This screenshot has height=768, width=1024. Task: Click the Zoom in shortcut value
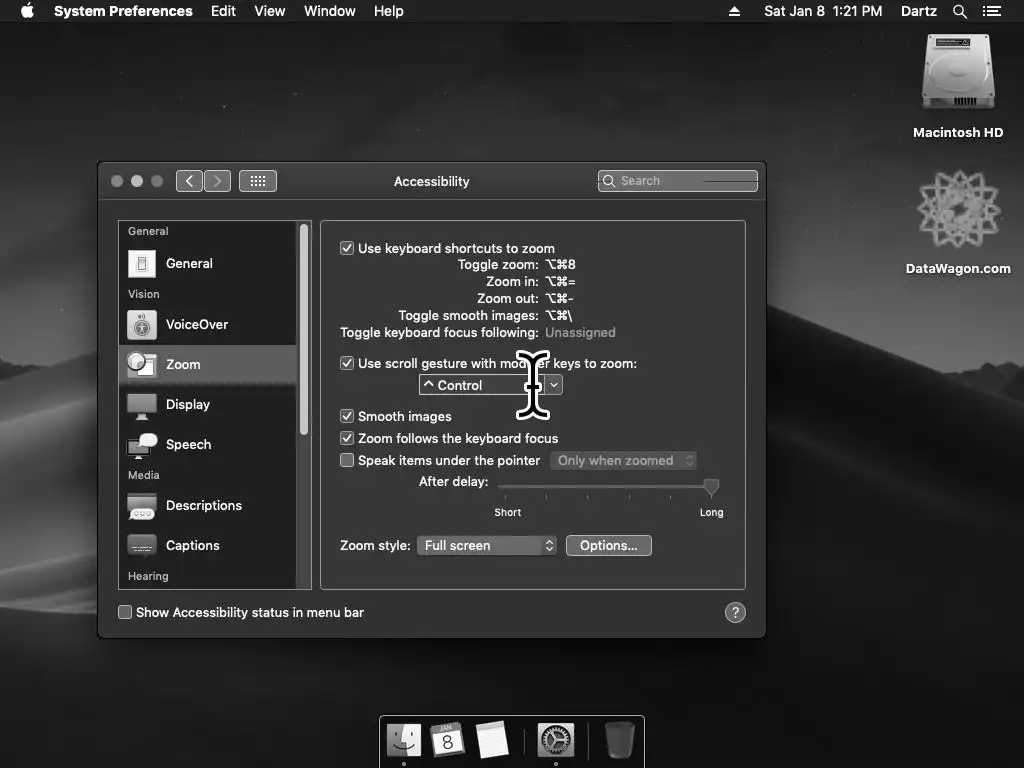[x=560, y=281]
